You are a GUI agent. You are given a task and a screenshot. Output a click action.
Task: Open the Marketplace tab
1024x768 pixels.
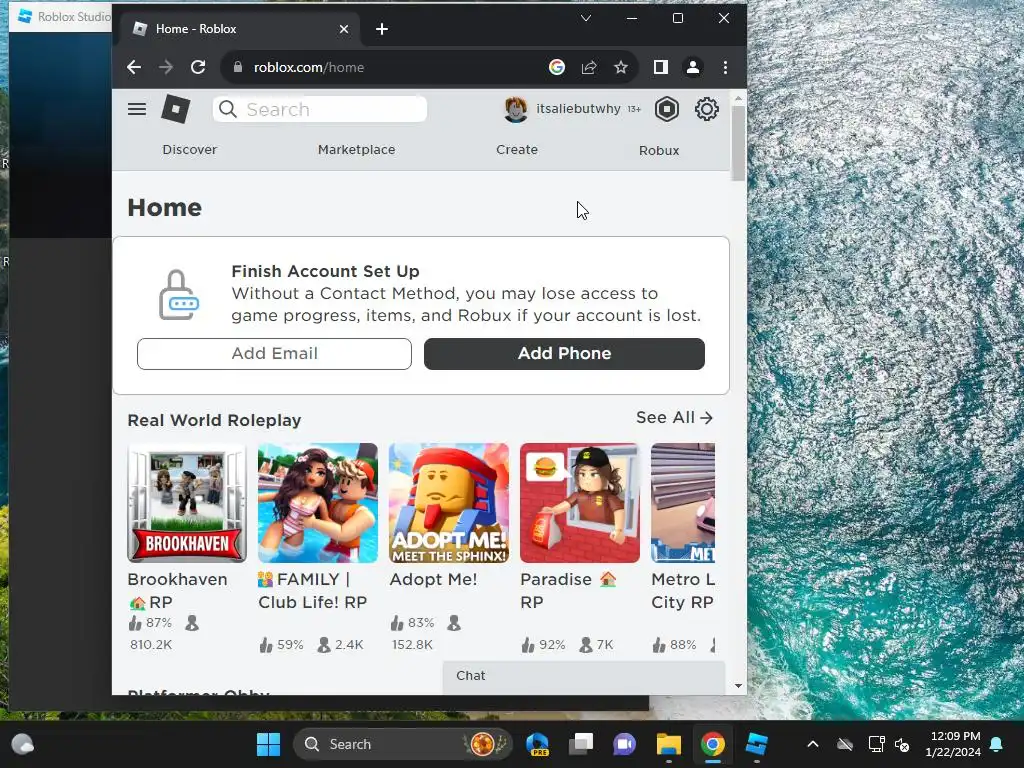(x=357, y=150)
